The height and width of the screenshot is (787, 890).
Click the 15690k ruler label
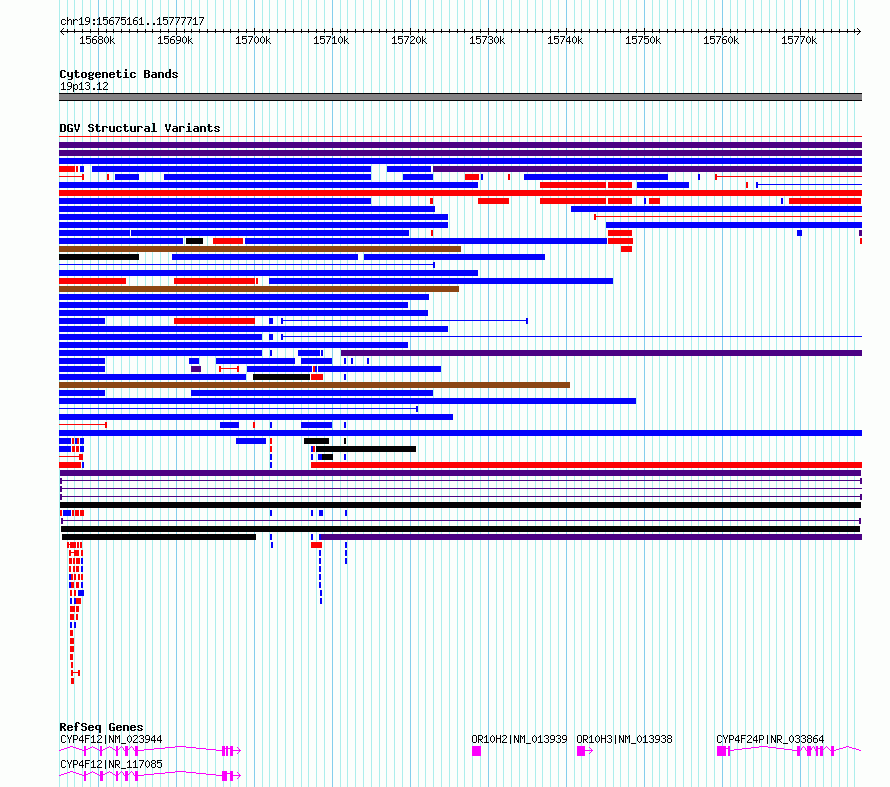click(x=175, y=40)
